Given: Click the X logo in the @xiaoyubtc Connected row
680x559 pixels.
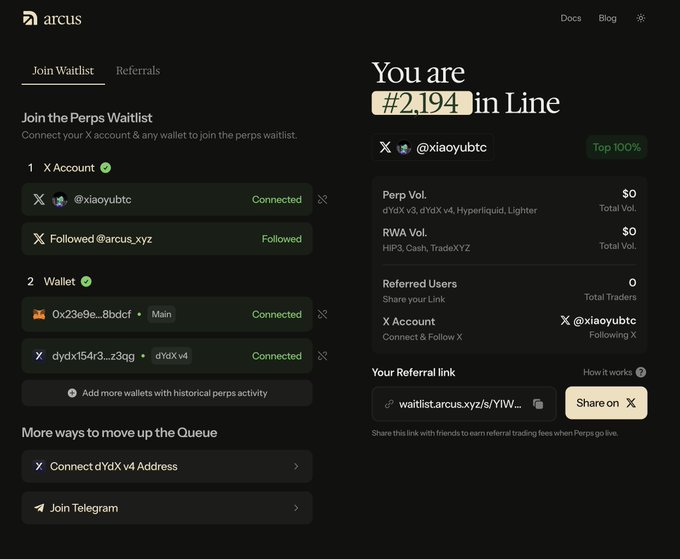Looking at the screenshot, I should (x=39, y=199).
